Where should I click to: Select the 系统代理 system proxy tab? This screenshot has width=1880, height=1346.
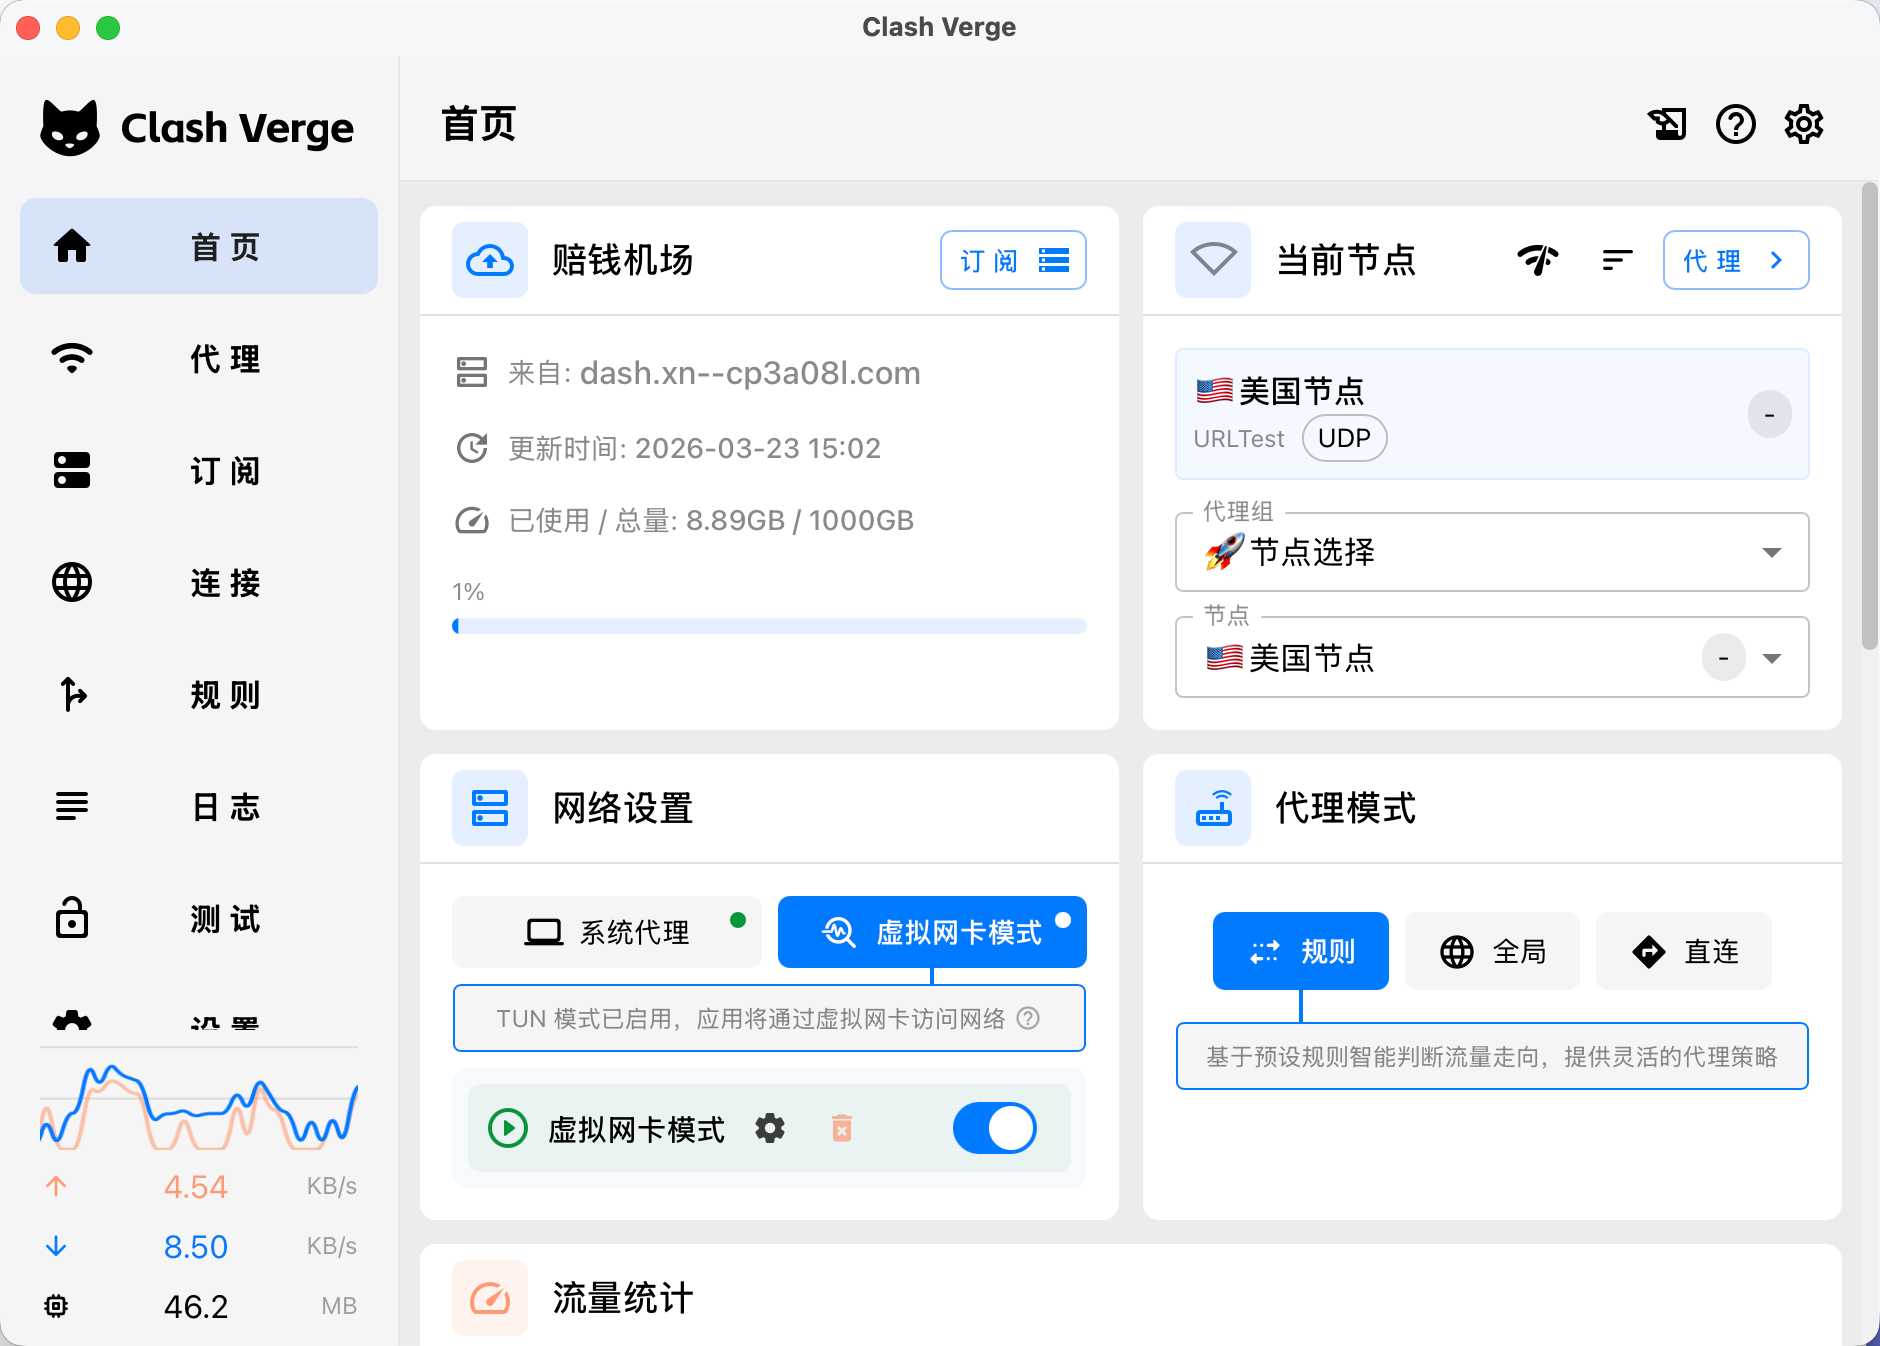[607, 932]
